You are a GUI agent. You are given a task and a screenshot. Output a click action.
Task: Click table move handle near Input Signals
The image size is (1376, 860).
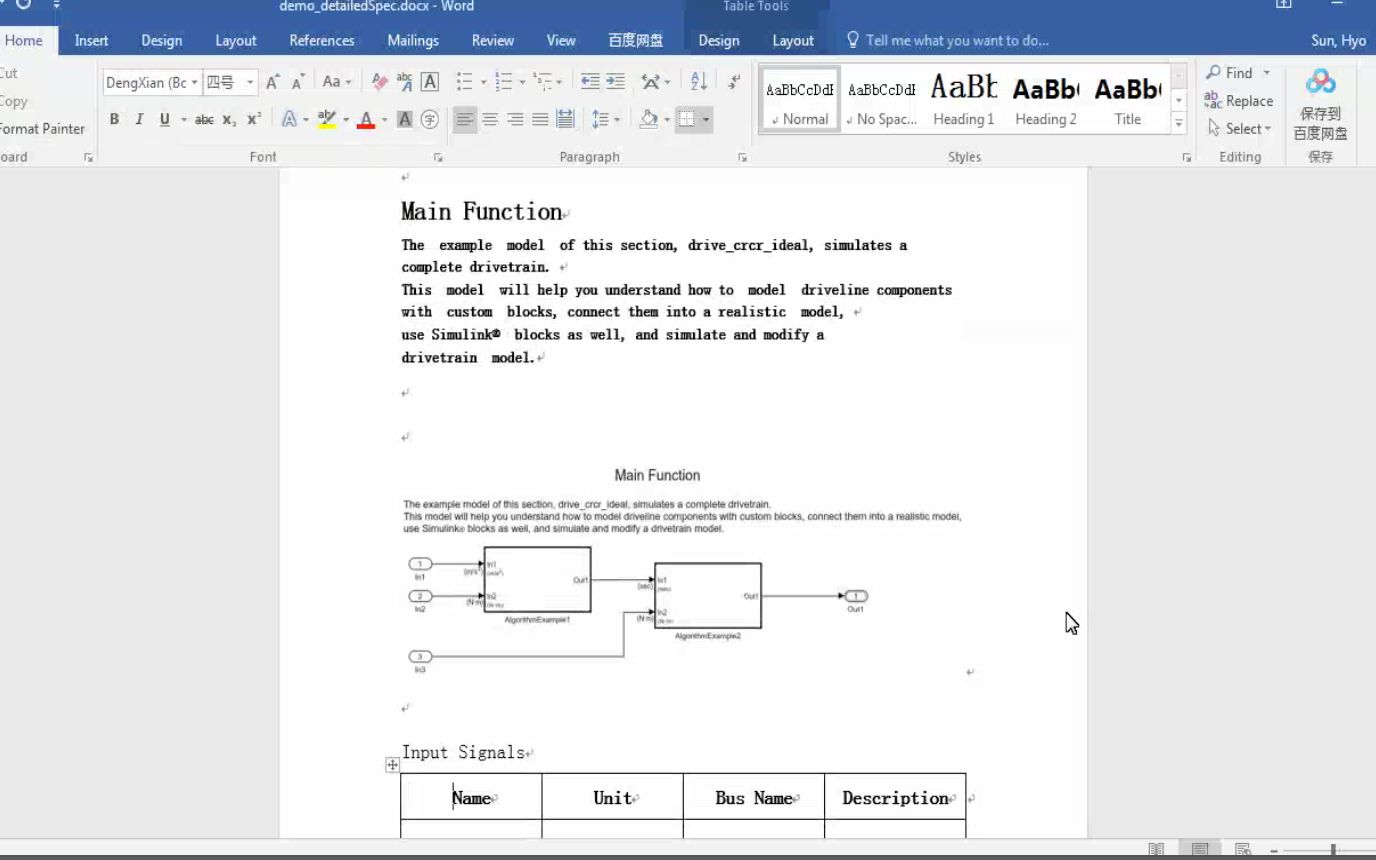click(392, 765)
